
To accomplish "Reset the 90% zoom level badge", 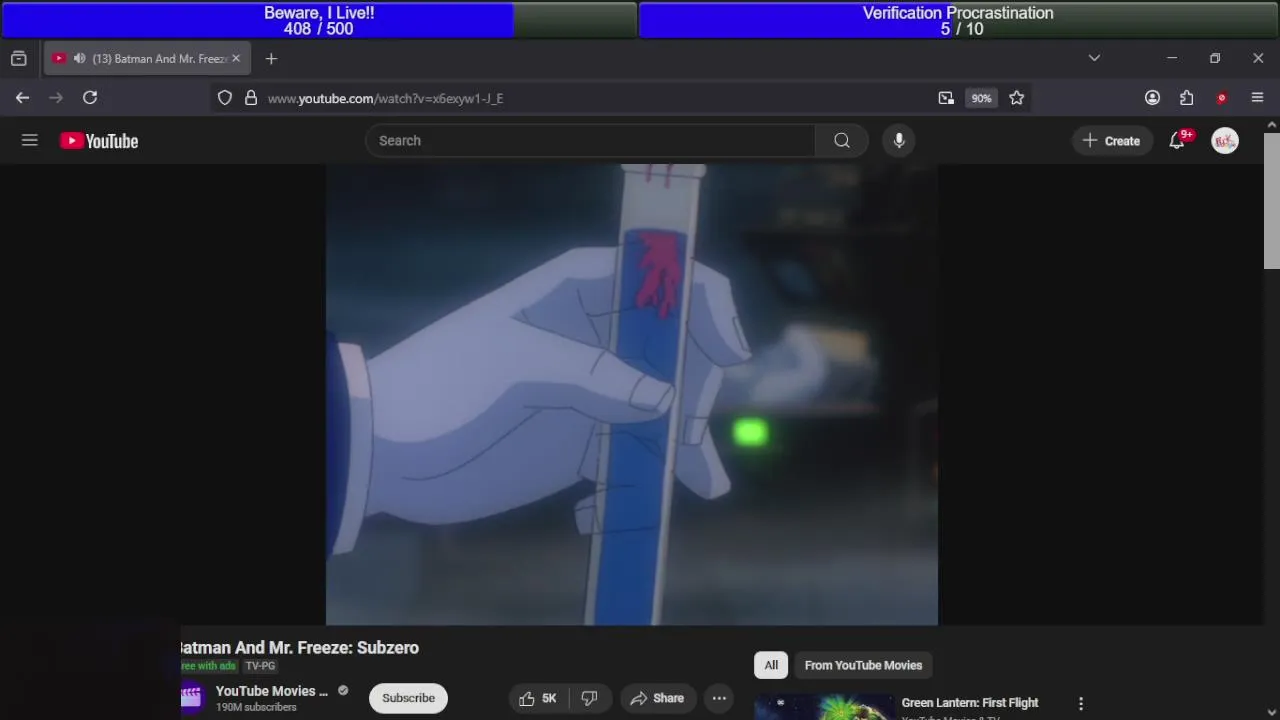I will click(x=981, y=98).
